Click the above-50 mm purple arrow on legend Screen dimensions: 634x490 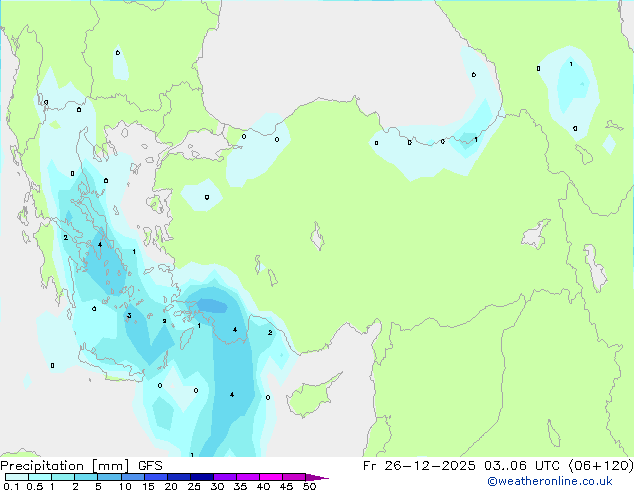(317, 477)
